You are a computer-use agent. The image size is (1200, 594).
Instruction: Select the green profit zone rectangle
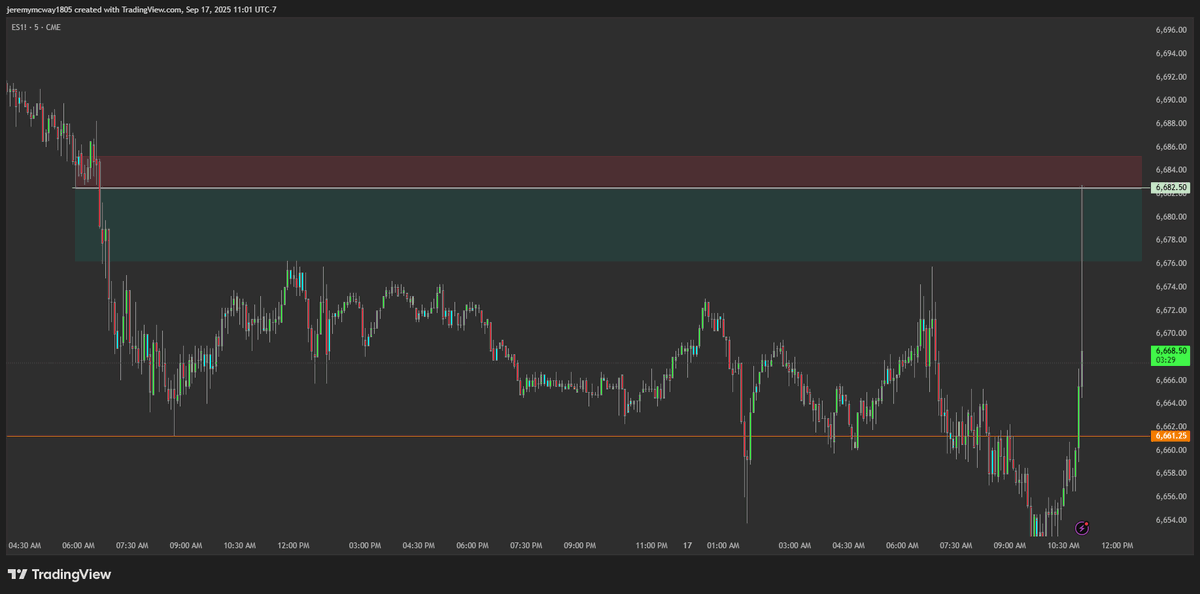[x=608, y=225]
